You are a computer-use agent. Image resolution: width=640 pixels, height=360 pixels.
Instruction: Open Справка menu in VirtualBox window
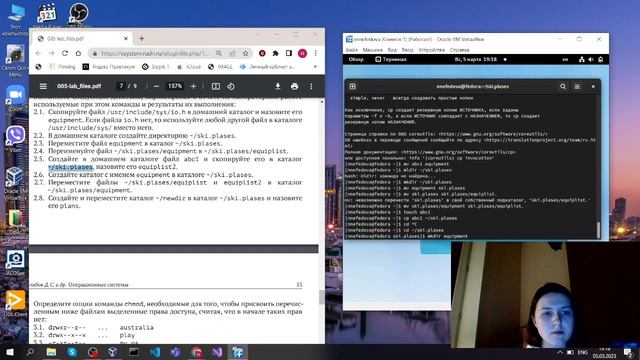[x=459, y=50]
